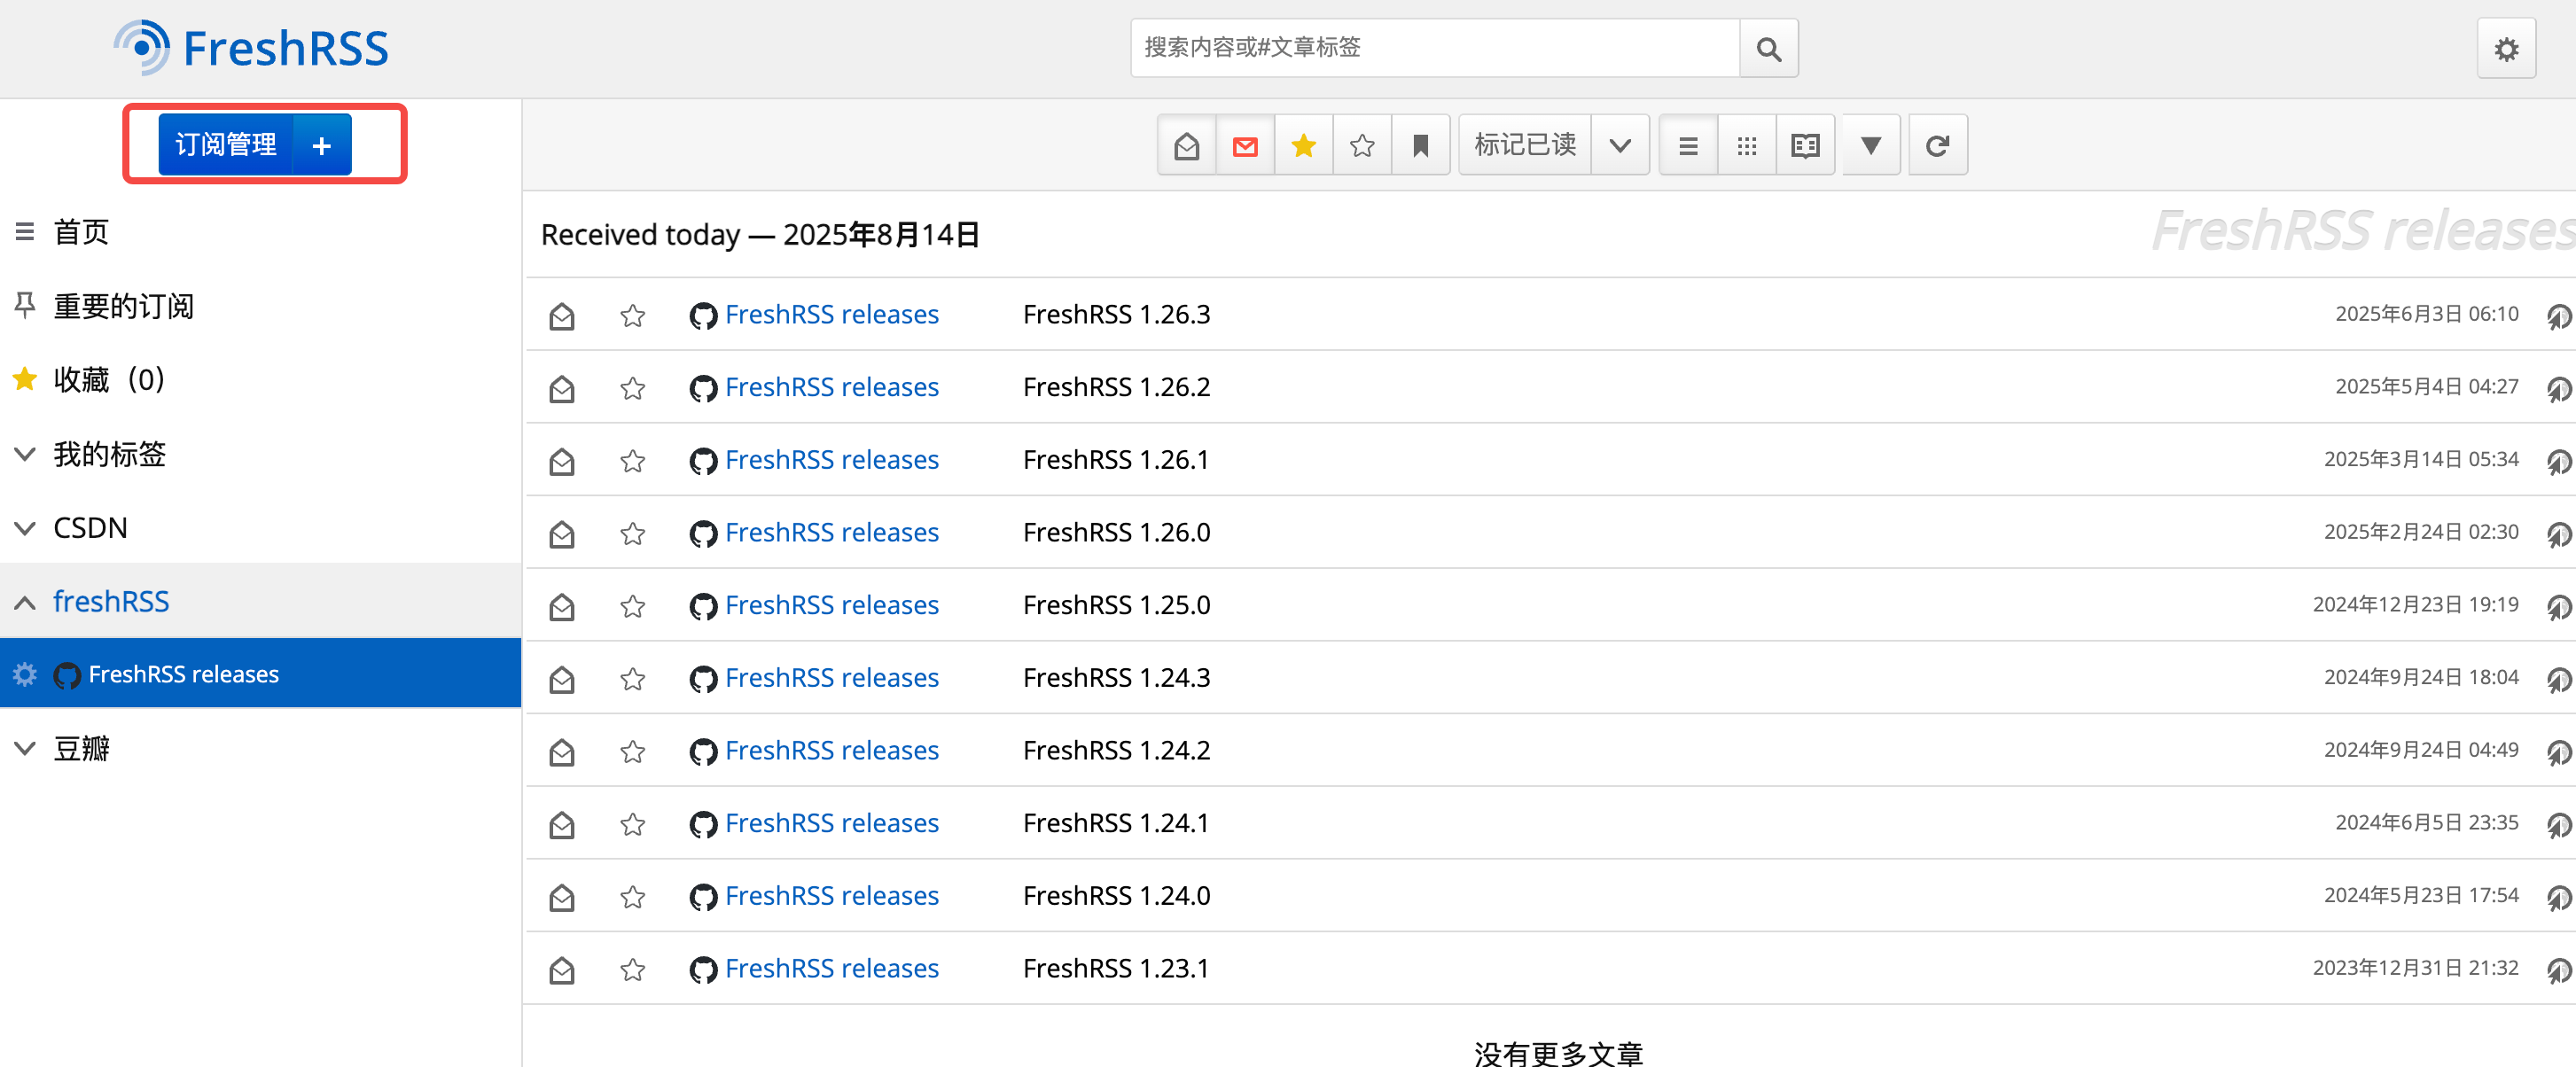The height and width of the screenshot is (1067, 2576).
Task: Select the 豆瓣 category name
Action: (x=81, y=748)
